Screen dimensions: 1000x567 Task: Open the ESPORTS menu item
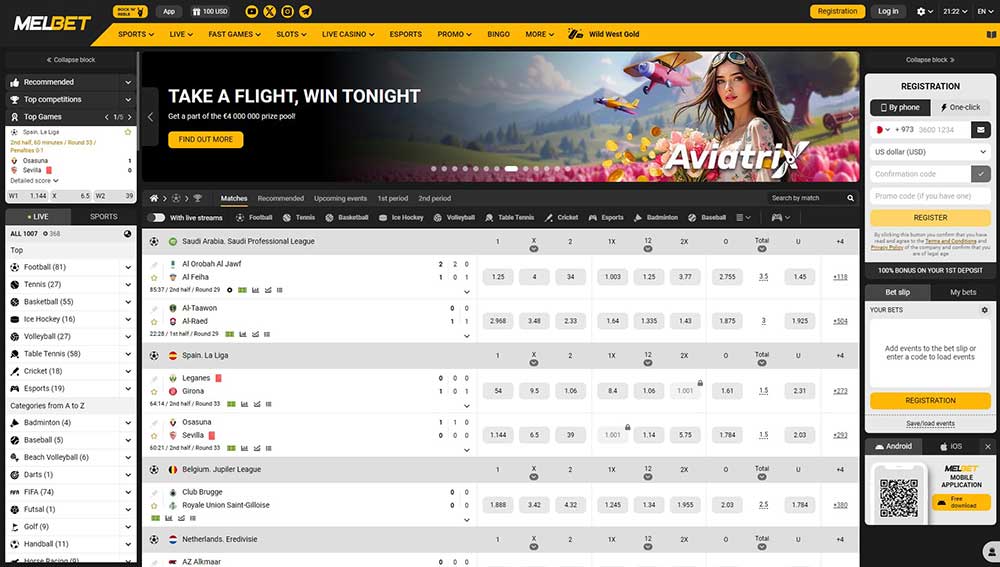click(x=406, y=34)
